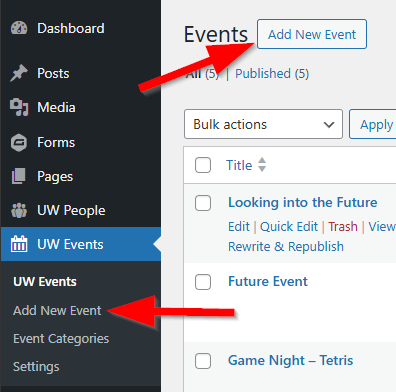Sort the list by Title arrows
The width and height of the screenshot is (396, 392).
[x=262, y=165]
